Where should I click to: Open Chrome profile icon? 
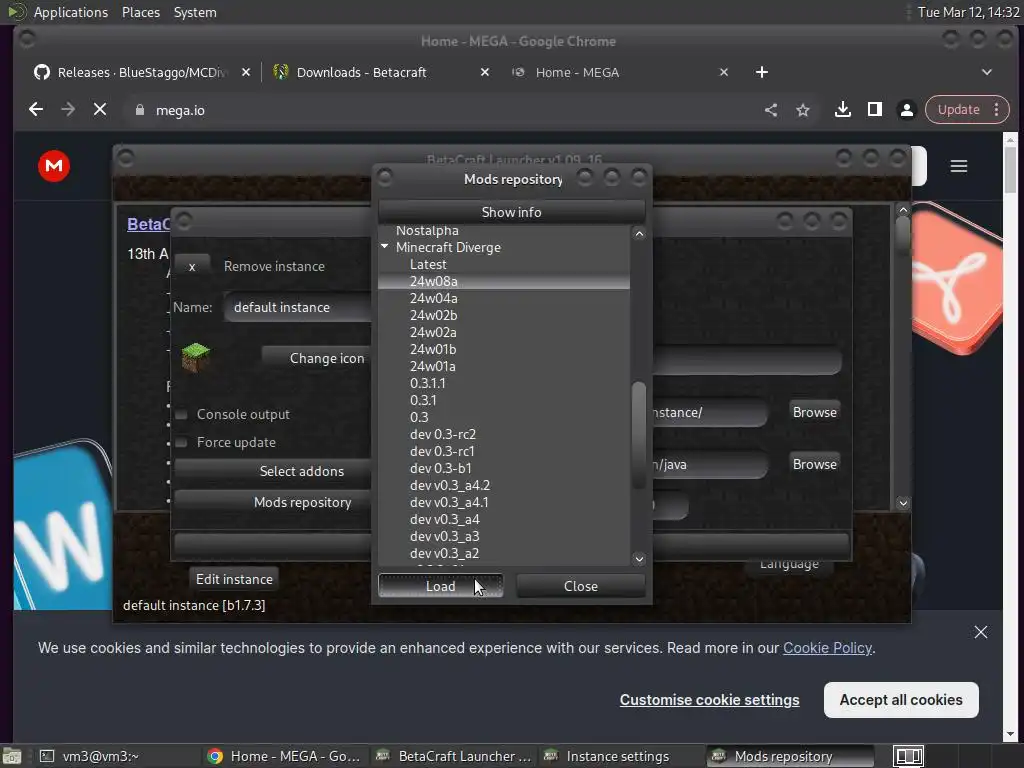(906, 110)
